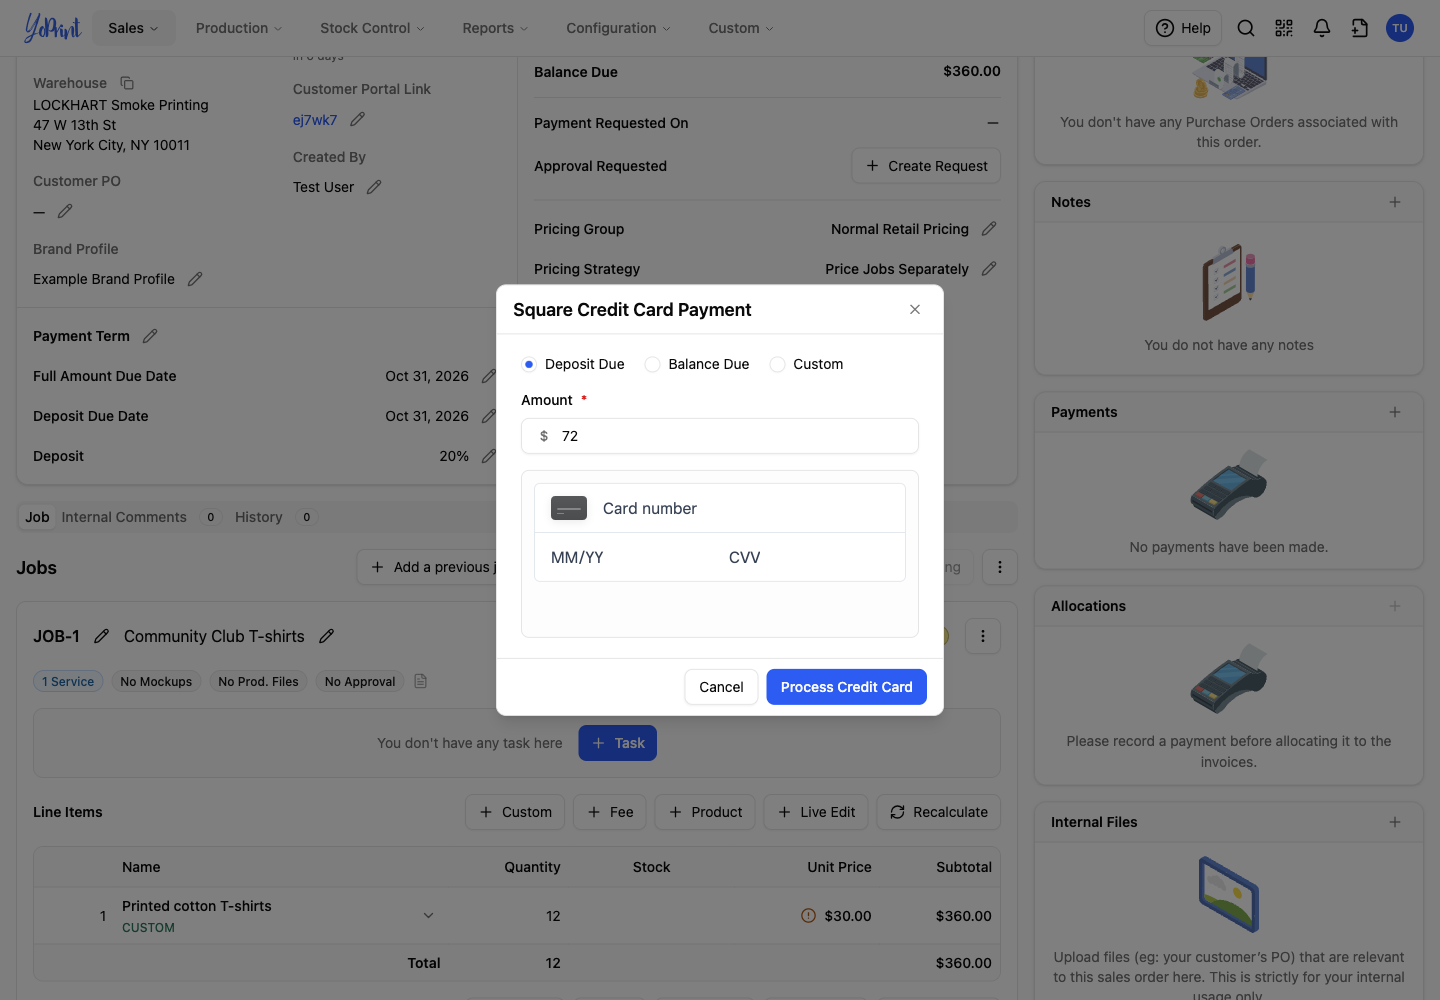Click the document export icon in header
Viewport: 1440px width, 1000px height.
[x=1360, y=28]
